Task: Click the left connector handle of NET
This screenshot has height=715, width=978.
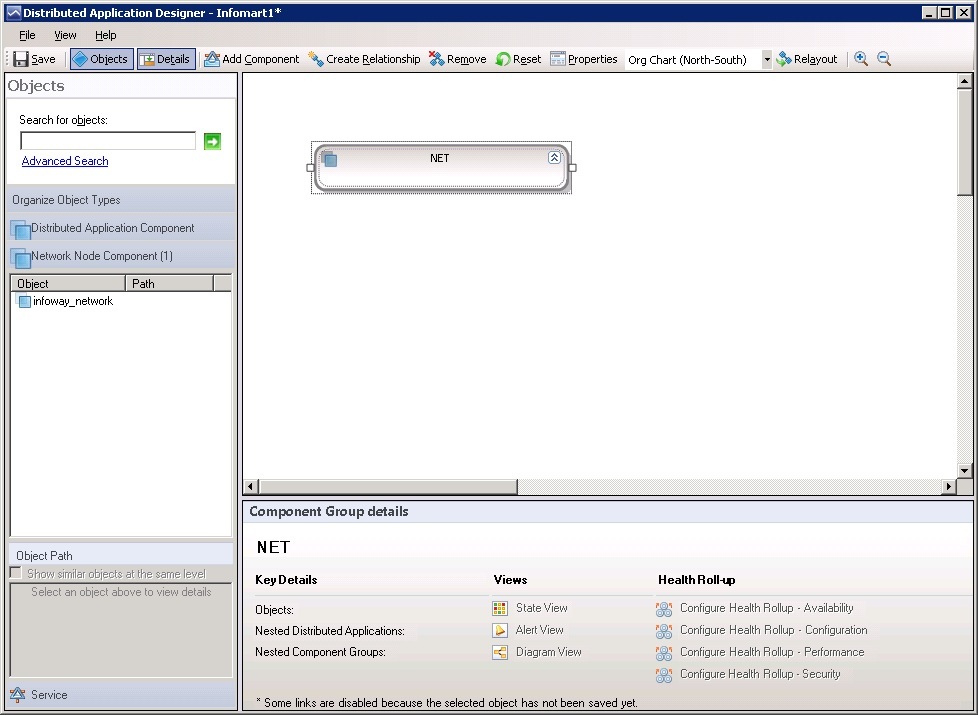Action: 311,168
